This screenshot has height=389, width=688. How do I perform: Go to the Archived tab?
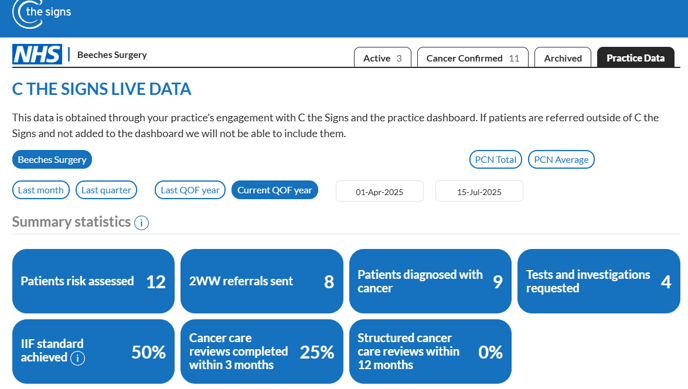[563, 57]
